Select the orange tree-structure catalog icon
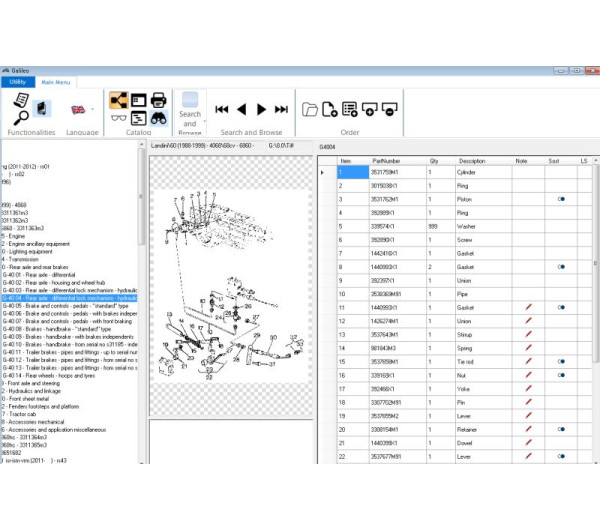600x531 pixels. [x=118, y=99]
